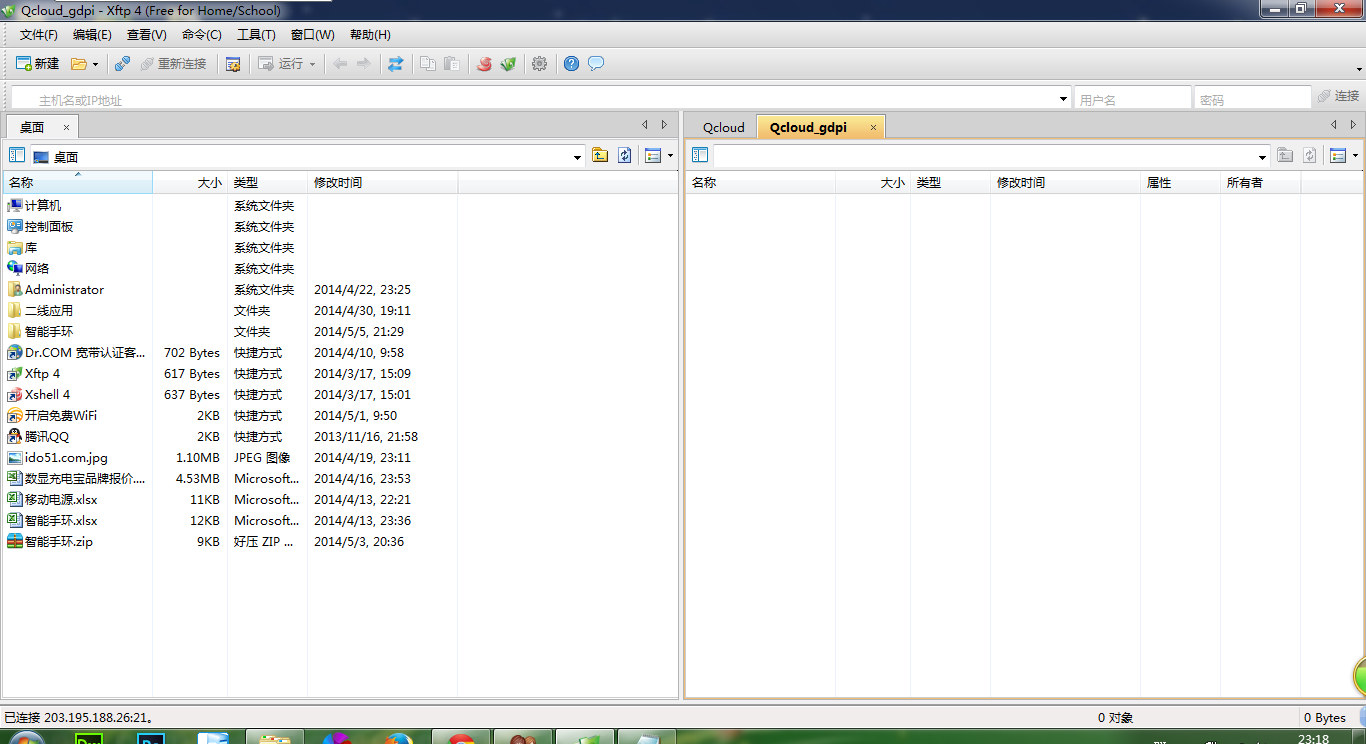This screenshot has width=1366, height=744.
Task: Expand the right pane path dropdown arrow
Action: point(1264,156)
